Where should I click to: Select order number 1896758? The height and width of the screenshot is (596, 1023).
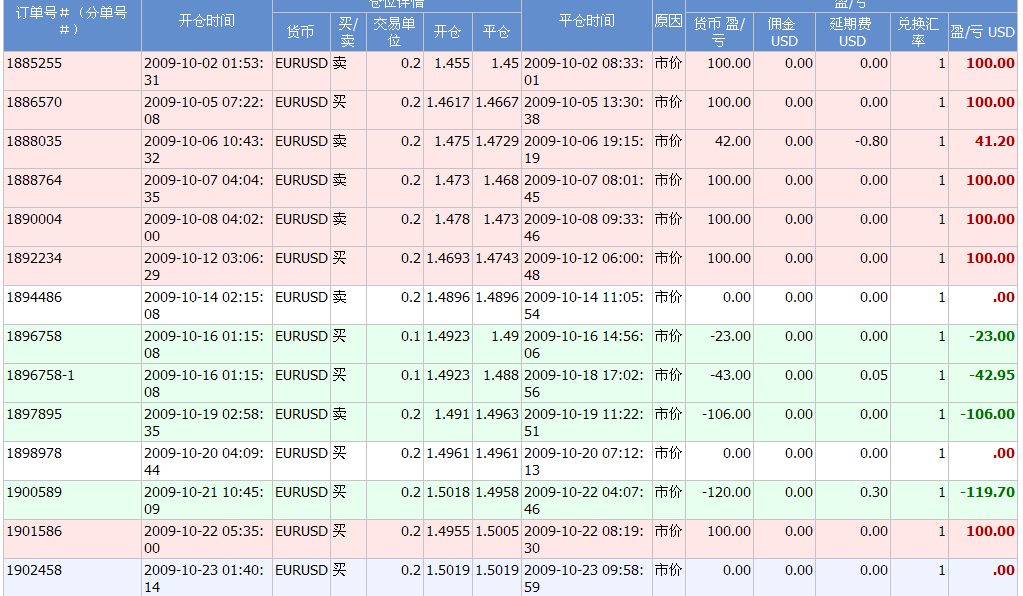[x=35, y=336]
